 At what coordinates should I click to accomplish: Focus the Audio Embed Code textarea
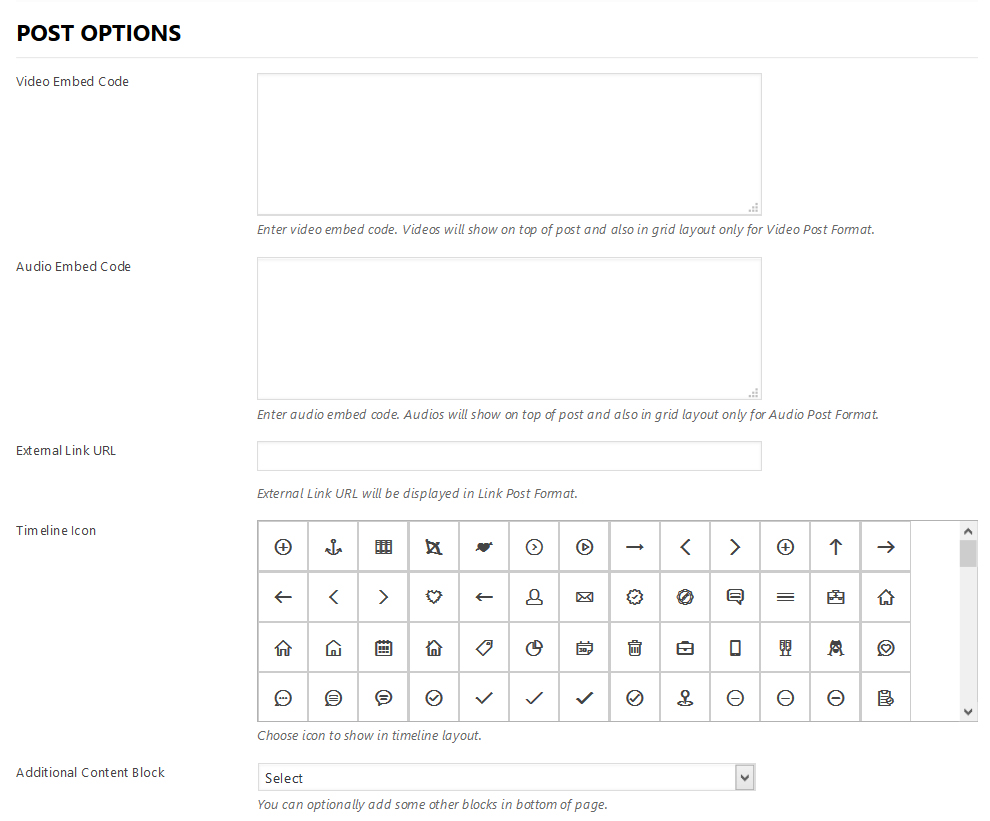[509, 328]
